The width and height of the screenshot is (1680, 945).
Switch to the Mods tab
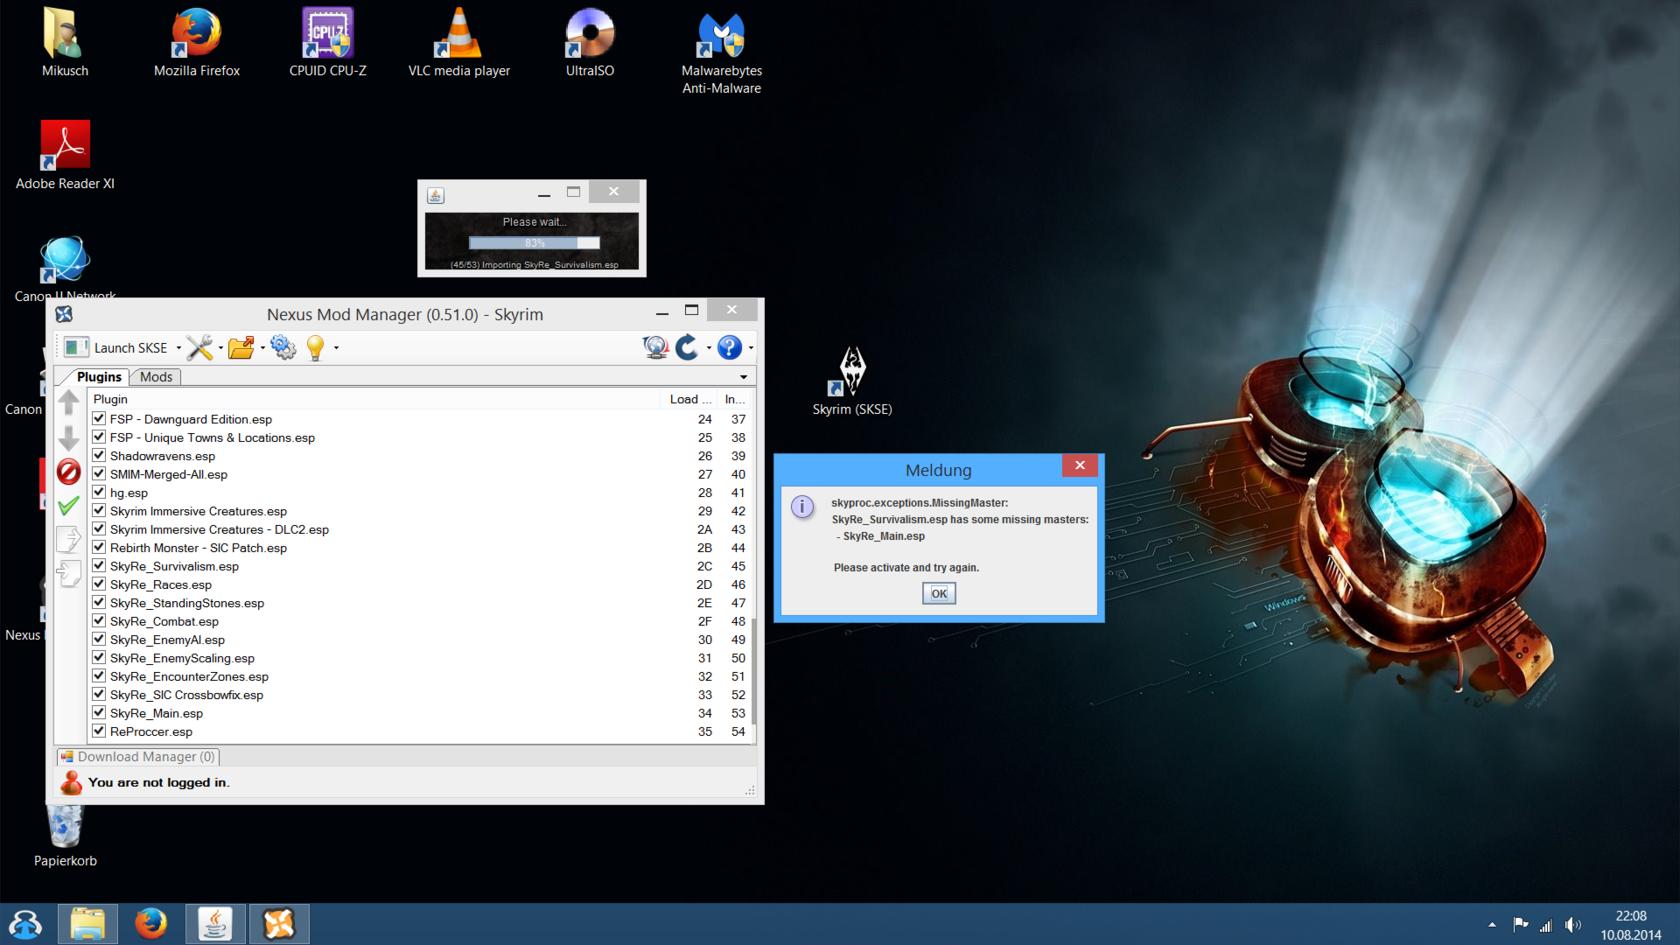[156, 377]
